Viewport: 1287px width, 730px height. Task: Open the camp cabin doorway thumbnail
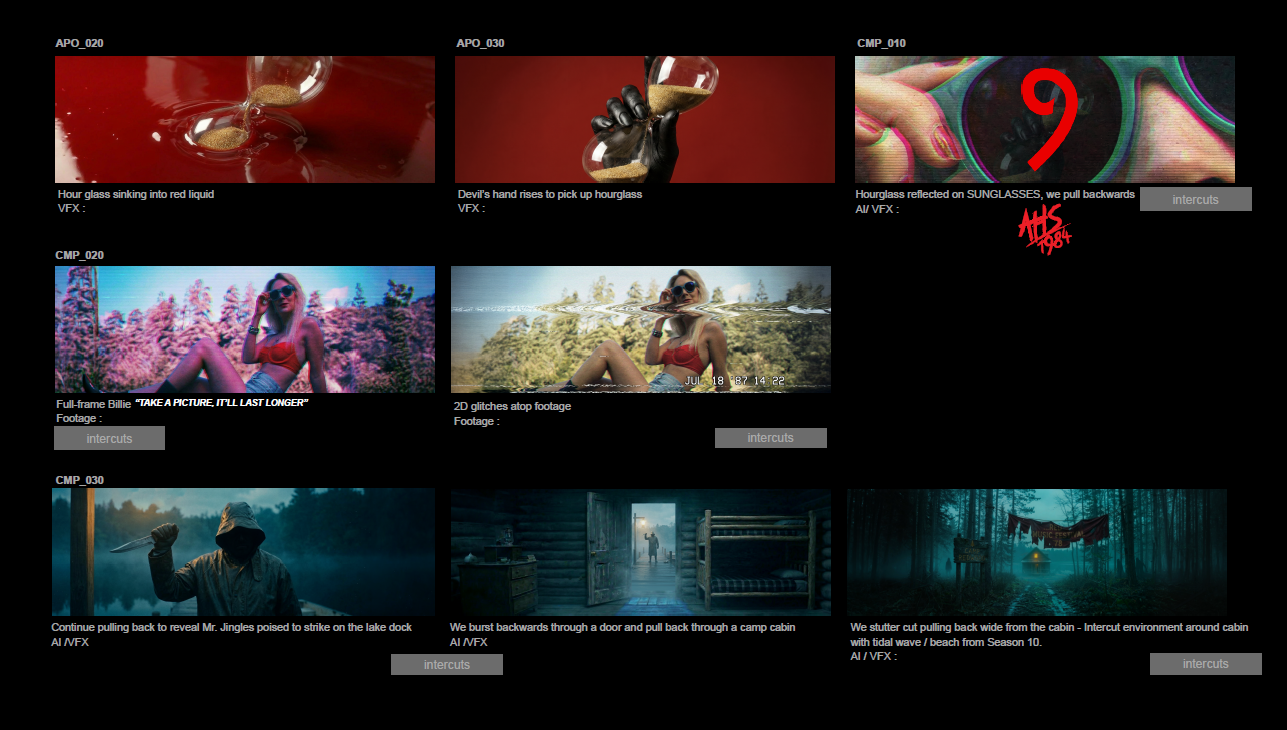[x=641, y=552]
